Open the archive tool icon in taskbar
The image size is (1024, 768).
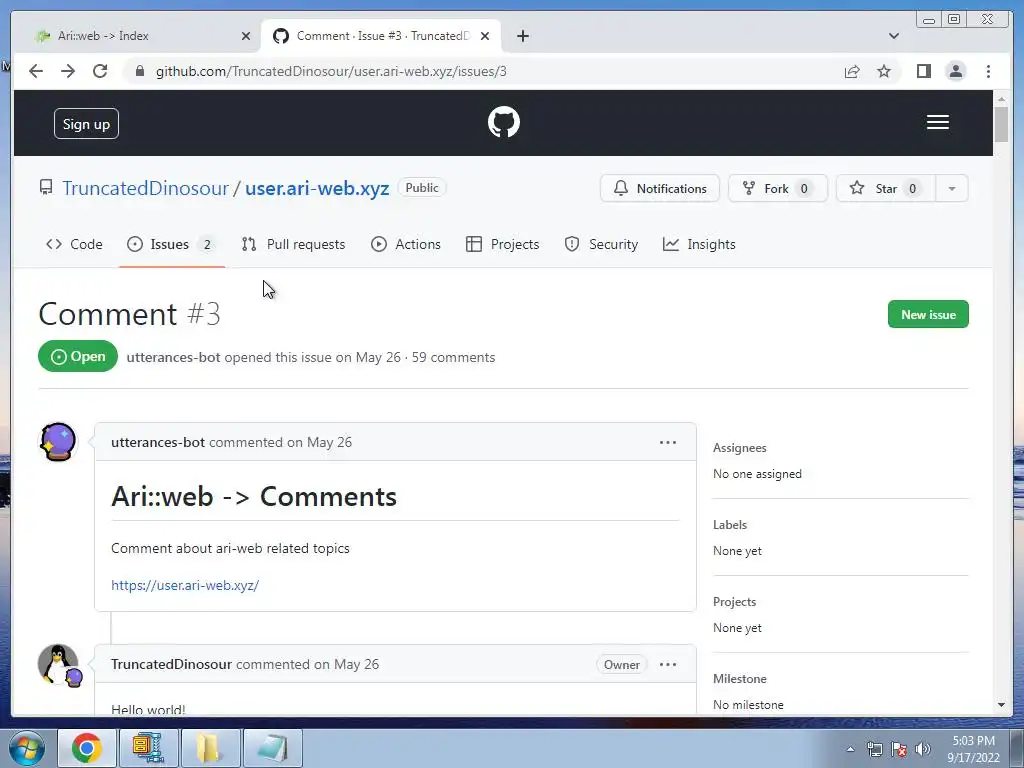(148, 748)
